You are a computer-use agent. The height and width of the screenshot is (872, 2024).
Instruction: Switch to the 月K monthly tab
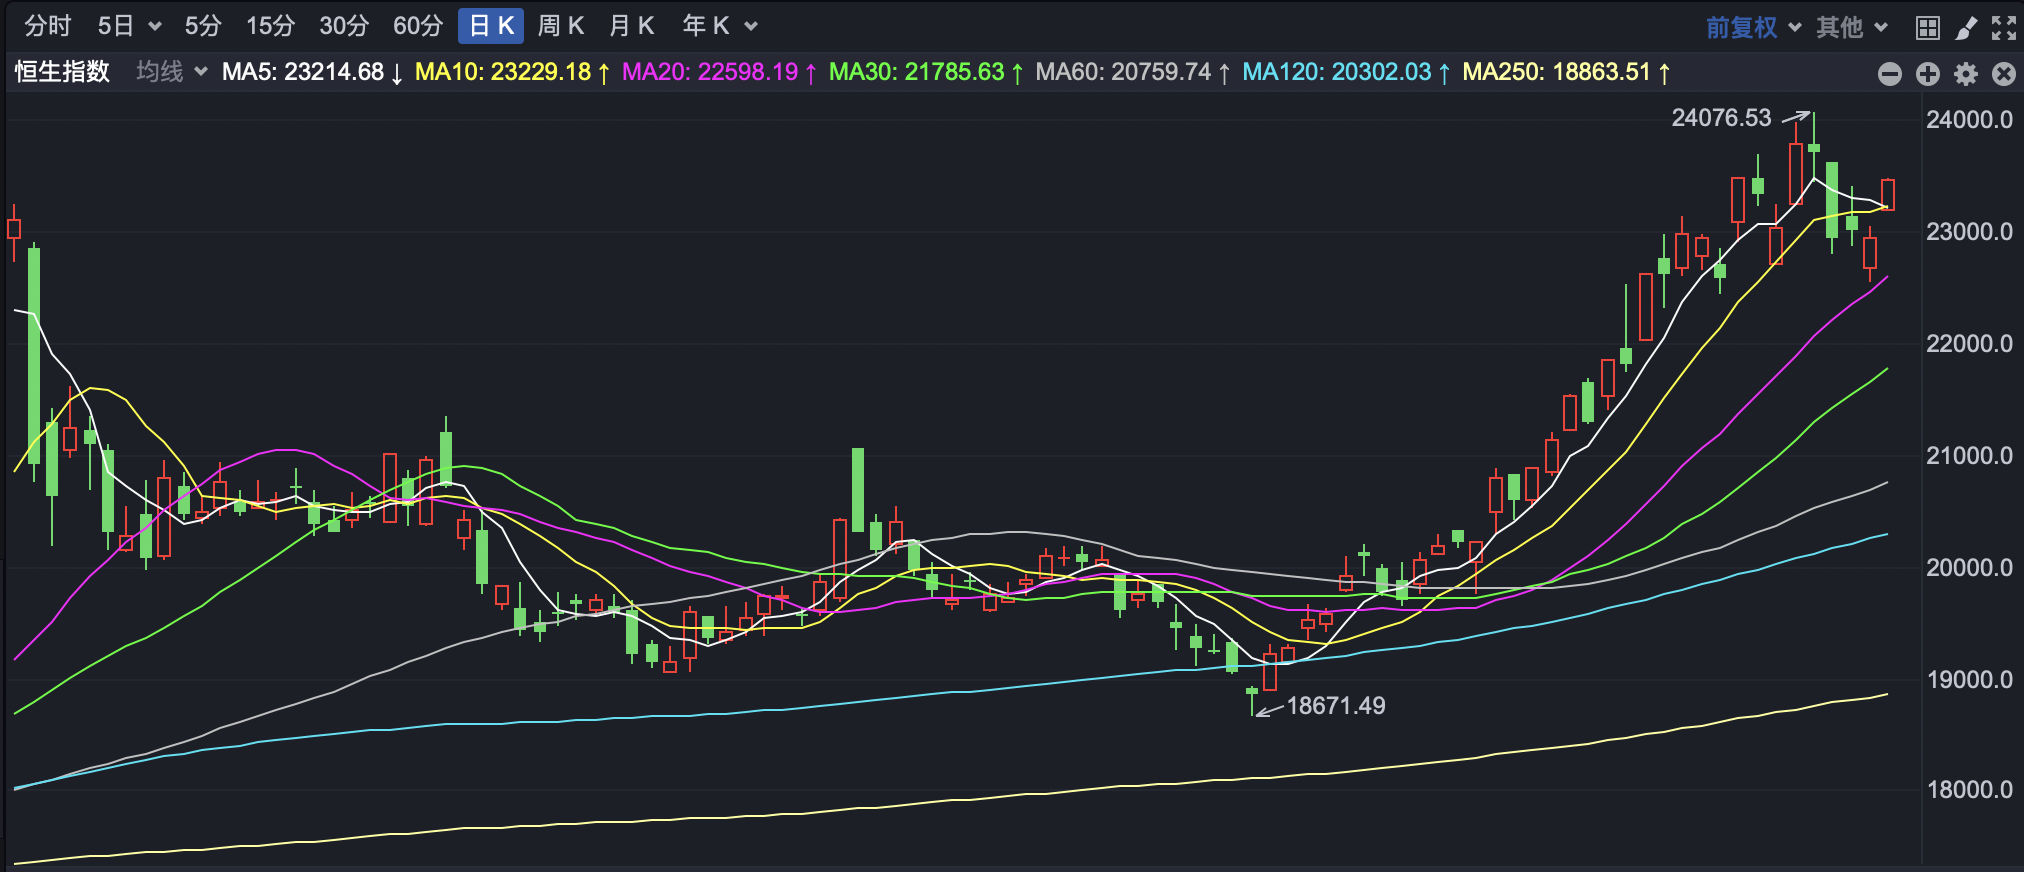click(631, 26)
